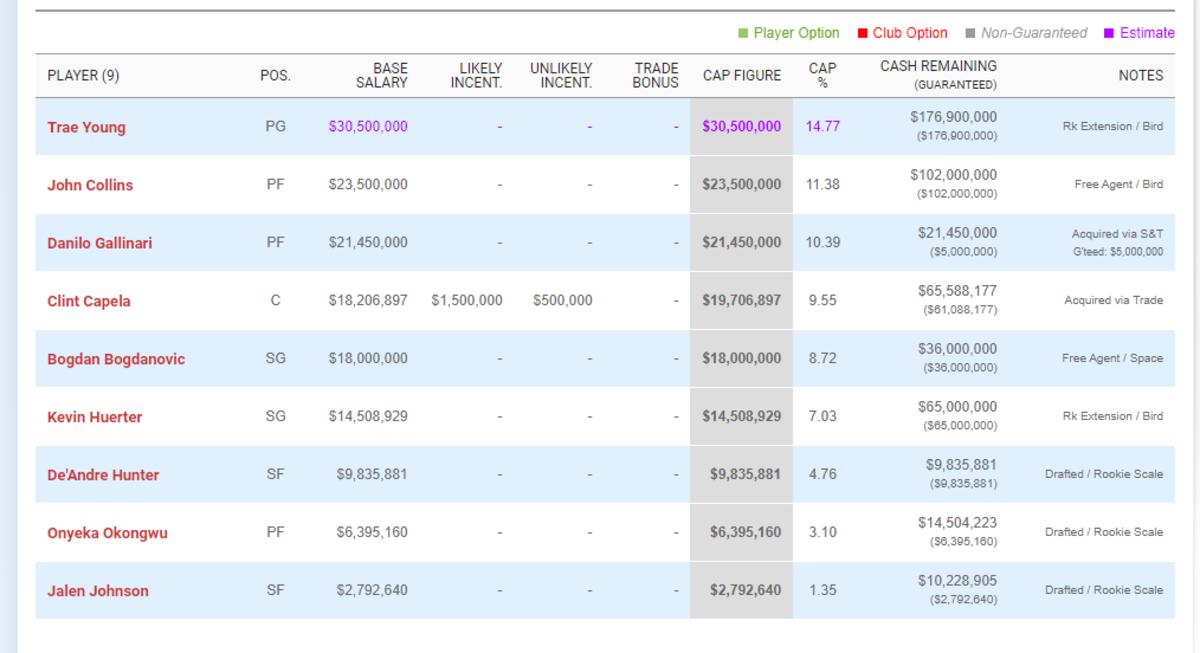Click the gray Non-Guaranteed legend square

[971, 33]
